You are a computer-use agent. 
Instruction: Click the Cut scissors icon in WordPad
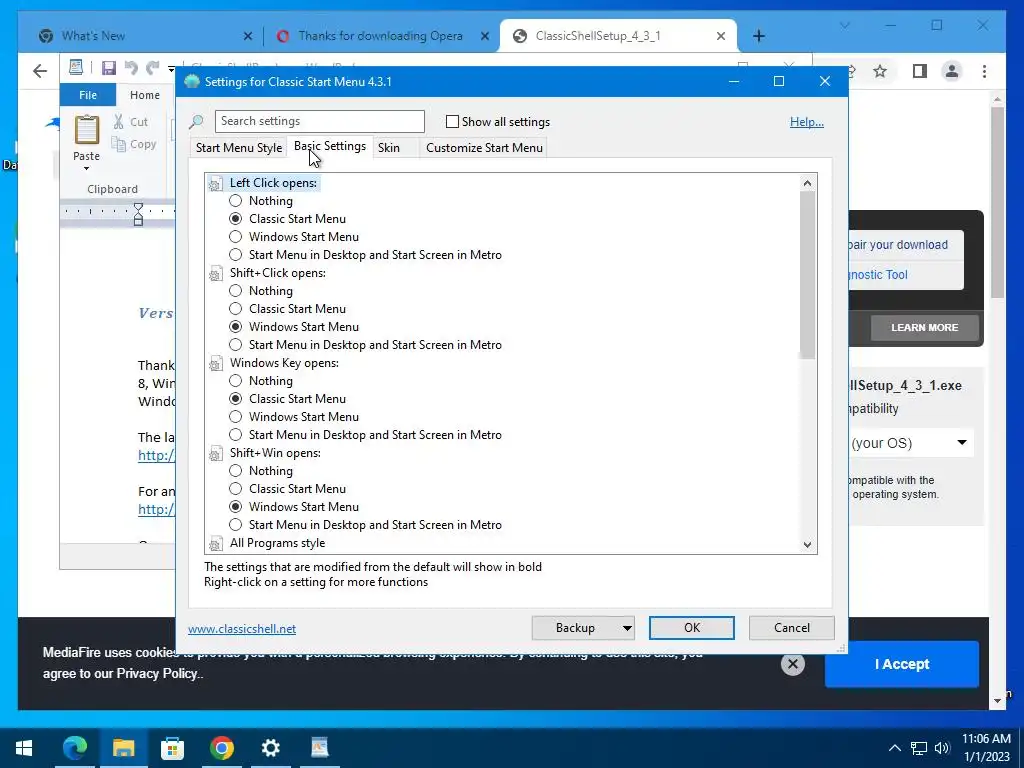coord(118,121)
